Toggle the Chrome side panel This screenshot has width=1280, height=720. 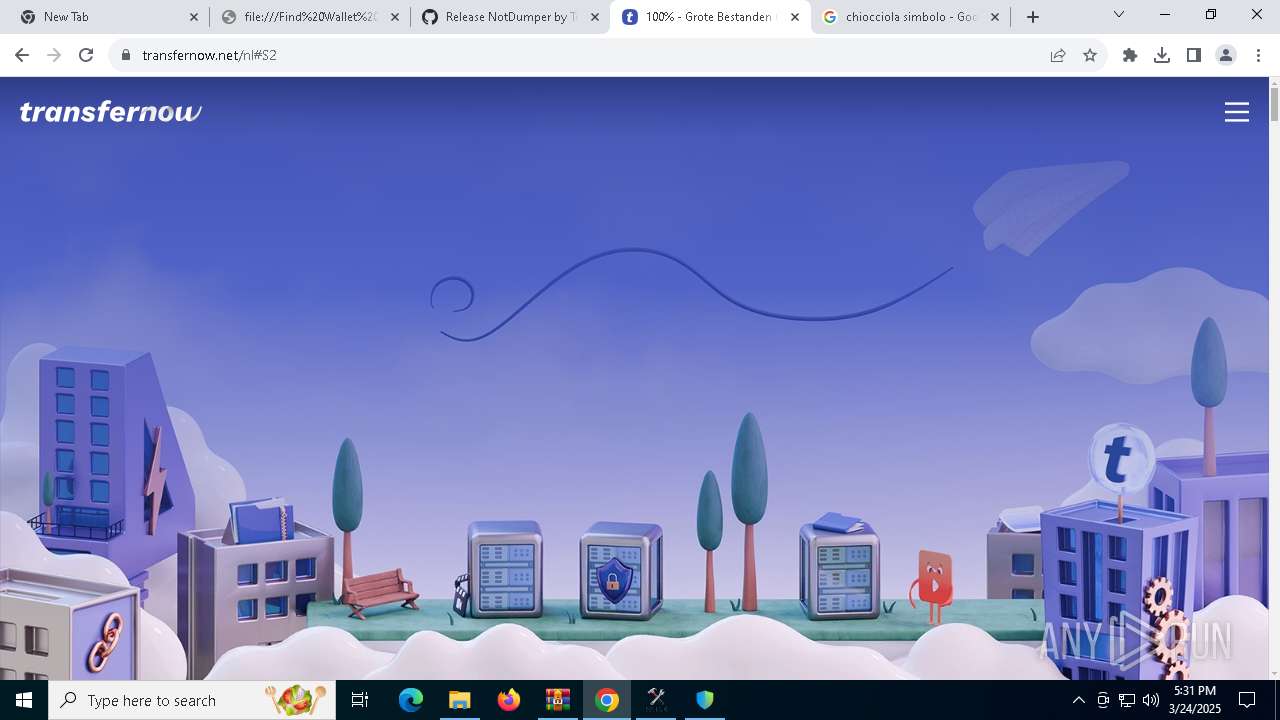(x=1194, y=55)
